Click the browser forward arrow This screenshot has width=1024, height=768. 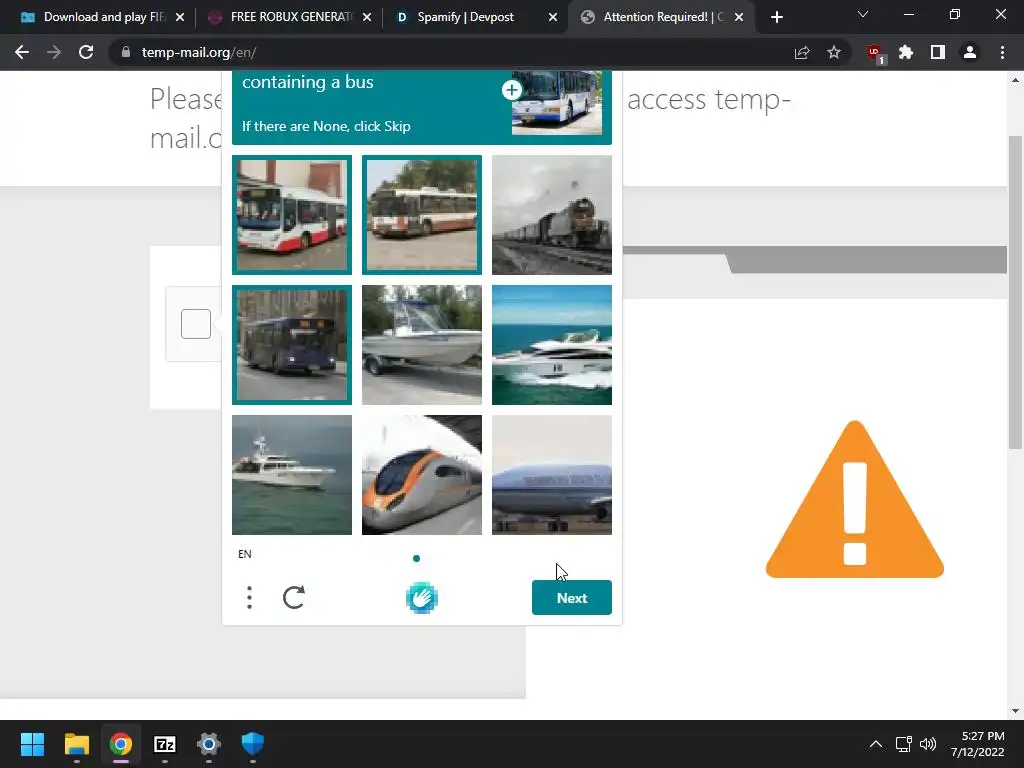(54, 52)
